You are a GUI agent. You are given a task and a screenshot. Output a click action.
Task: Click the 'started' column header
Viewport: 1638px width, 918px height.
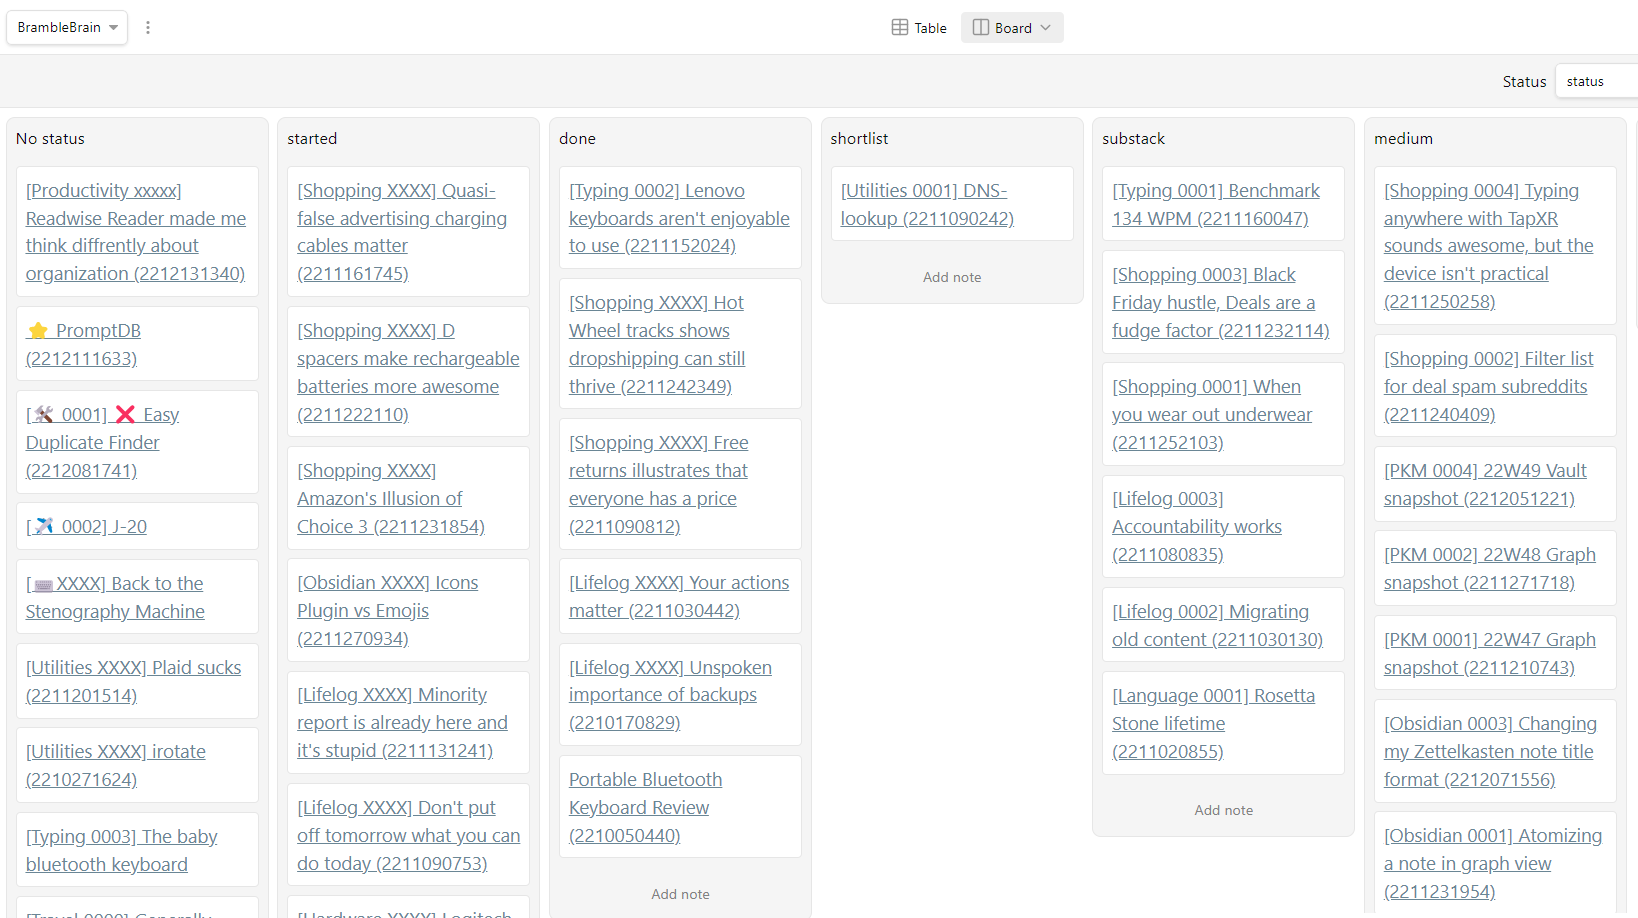tap(312, 138)
